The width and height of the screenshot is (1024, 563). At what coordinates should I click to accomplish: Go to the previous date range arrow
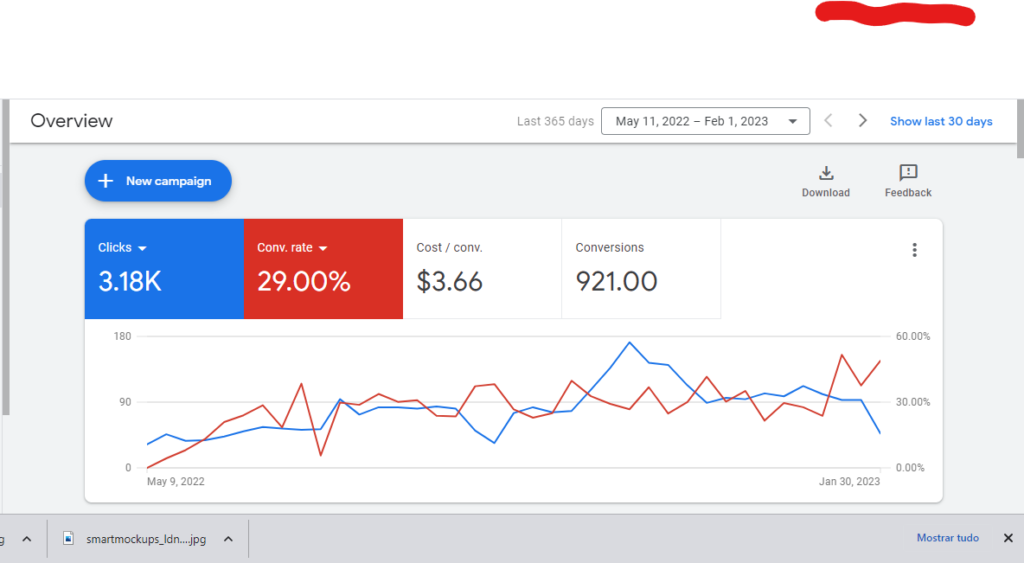(x=828, y=121)
